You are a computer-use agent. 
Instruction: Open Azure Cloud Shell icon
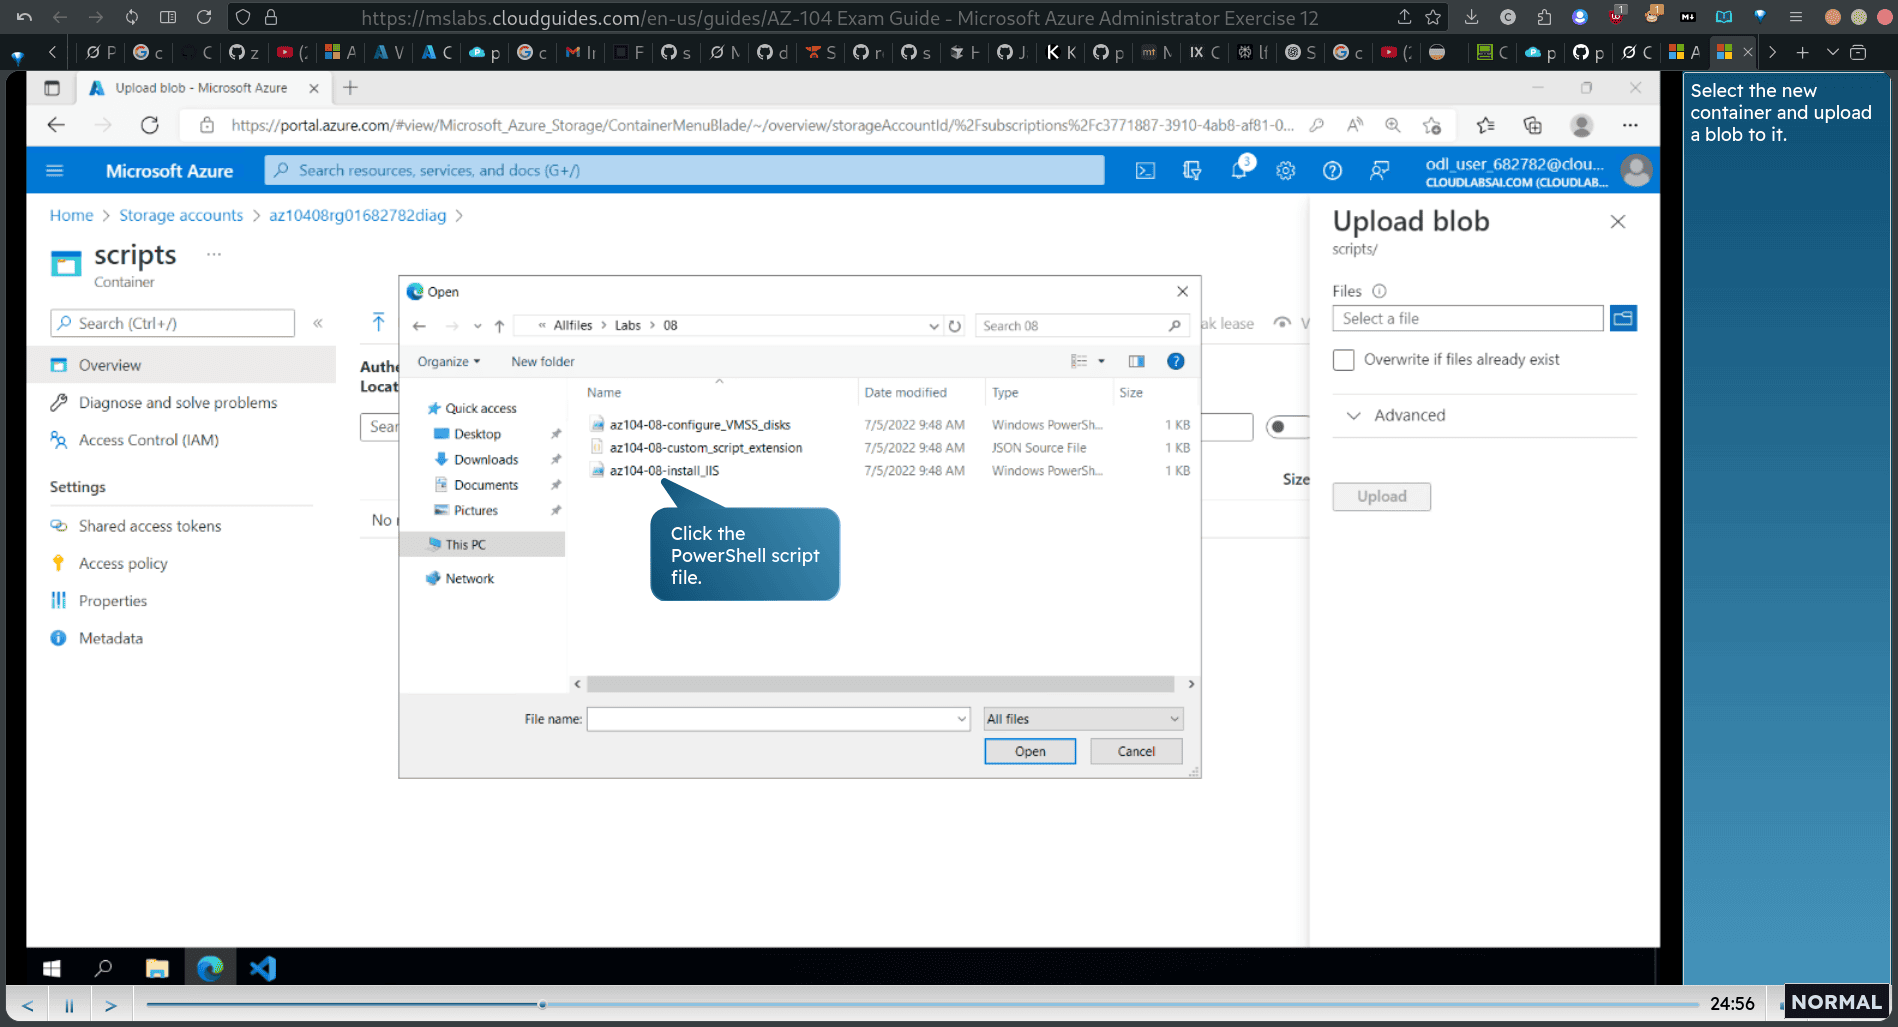(x=1145, y=171)
